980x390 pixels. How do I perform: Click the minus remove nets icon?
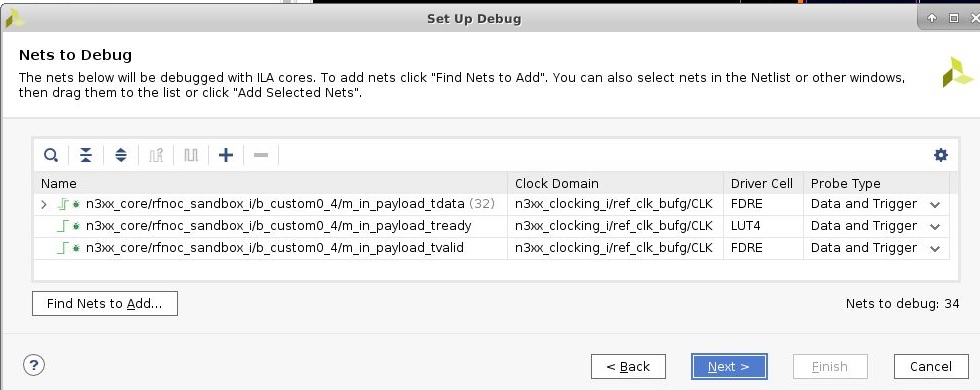tap(261, 155)
